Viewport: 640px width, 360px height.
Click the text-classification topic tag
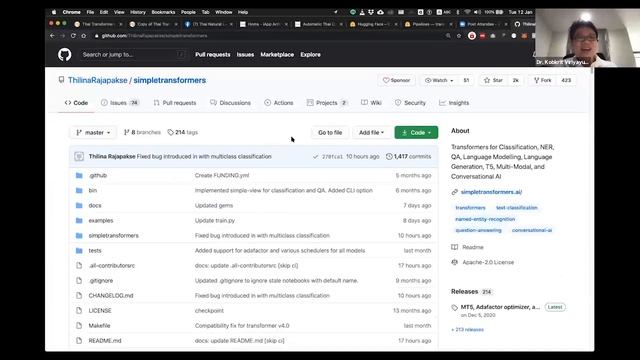pyautogui.click(x=517, y=208)
